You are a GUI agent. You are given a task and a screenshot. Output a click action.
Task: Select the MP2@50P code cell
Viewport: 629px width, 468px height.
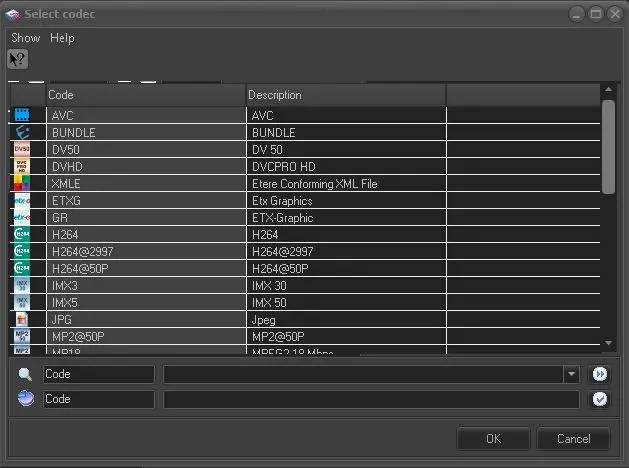[x=146, y=336]
